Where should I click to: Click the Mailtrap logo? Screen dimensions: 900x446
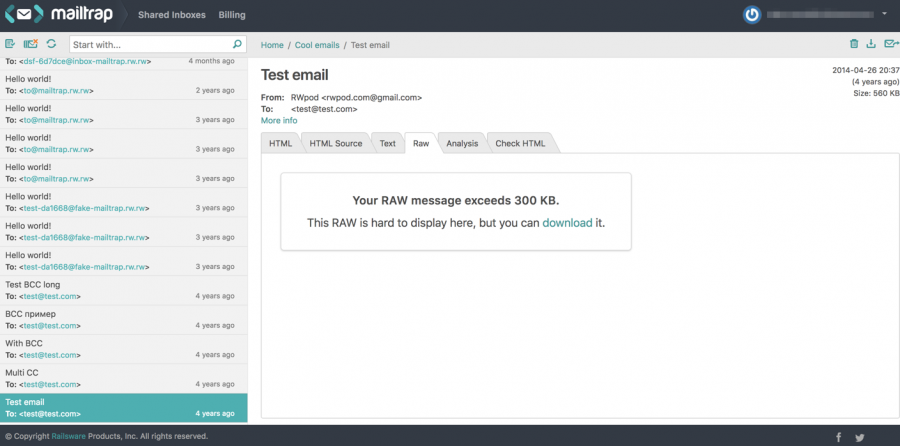click(59, 14)
